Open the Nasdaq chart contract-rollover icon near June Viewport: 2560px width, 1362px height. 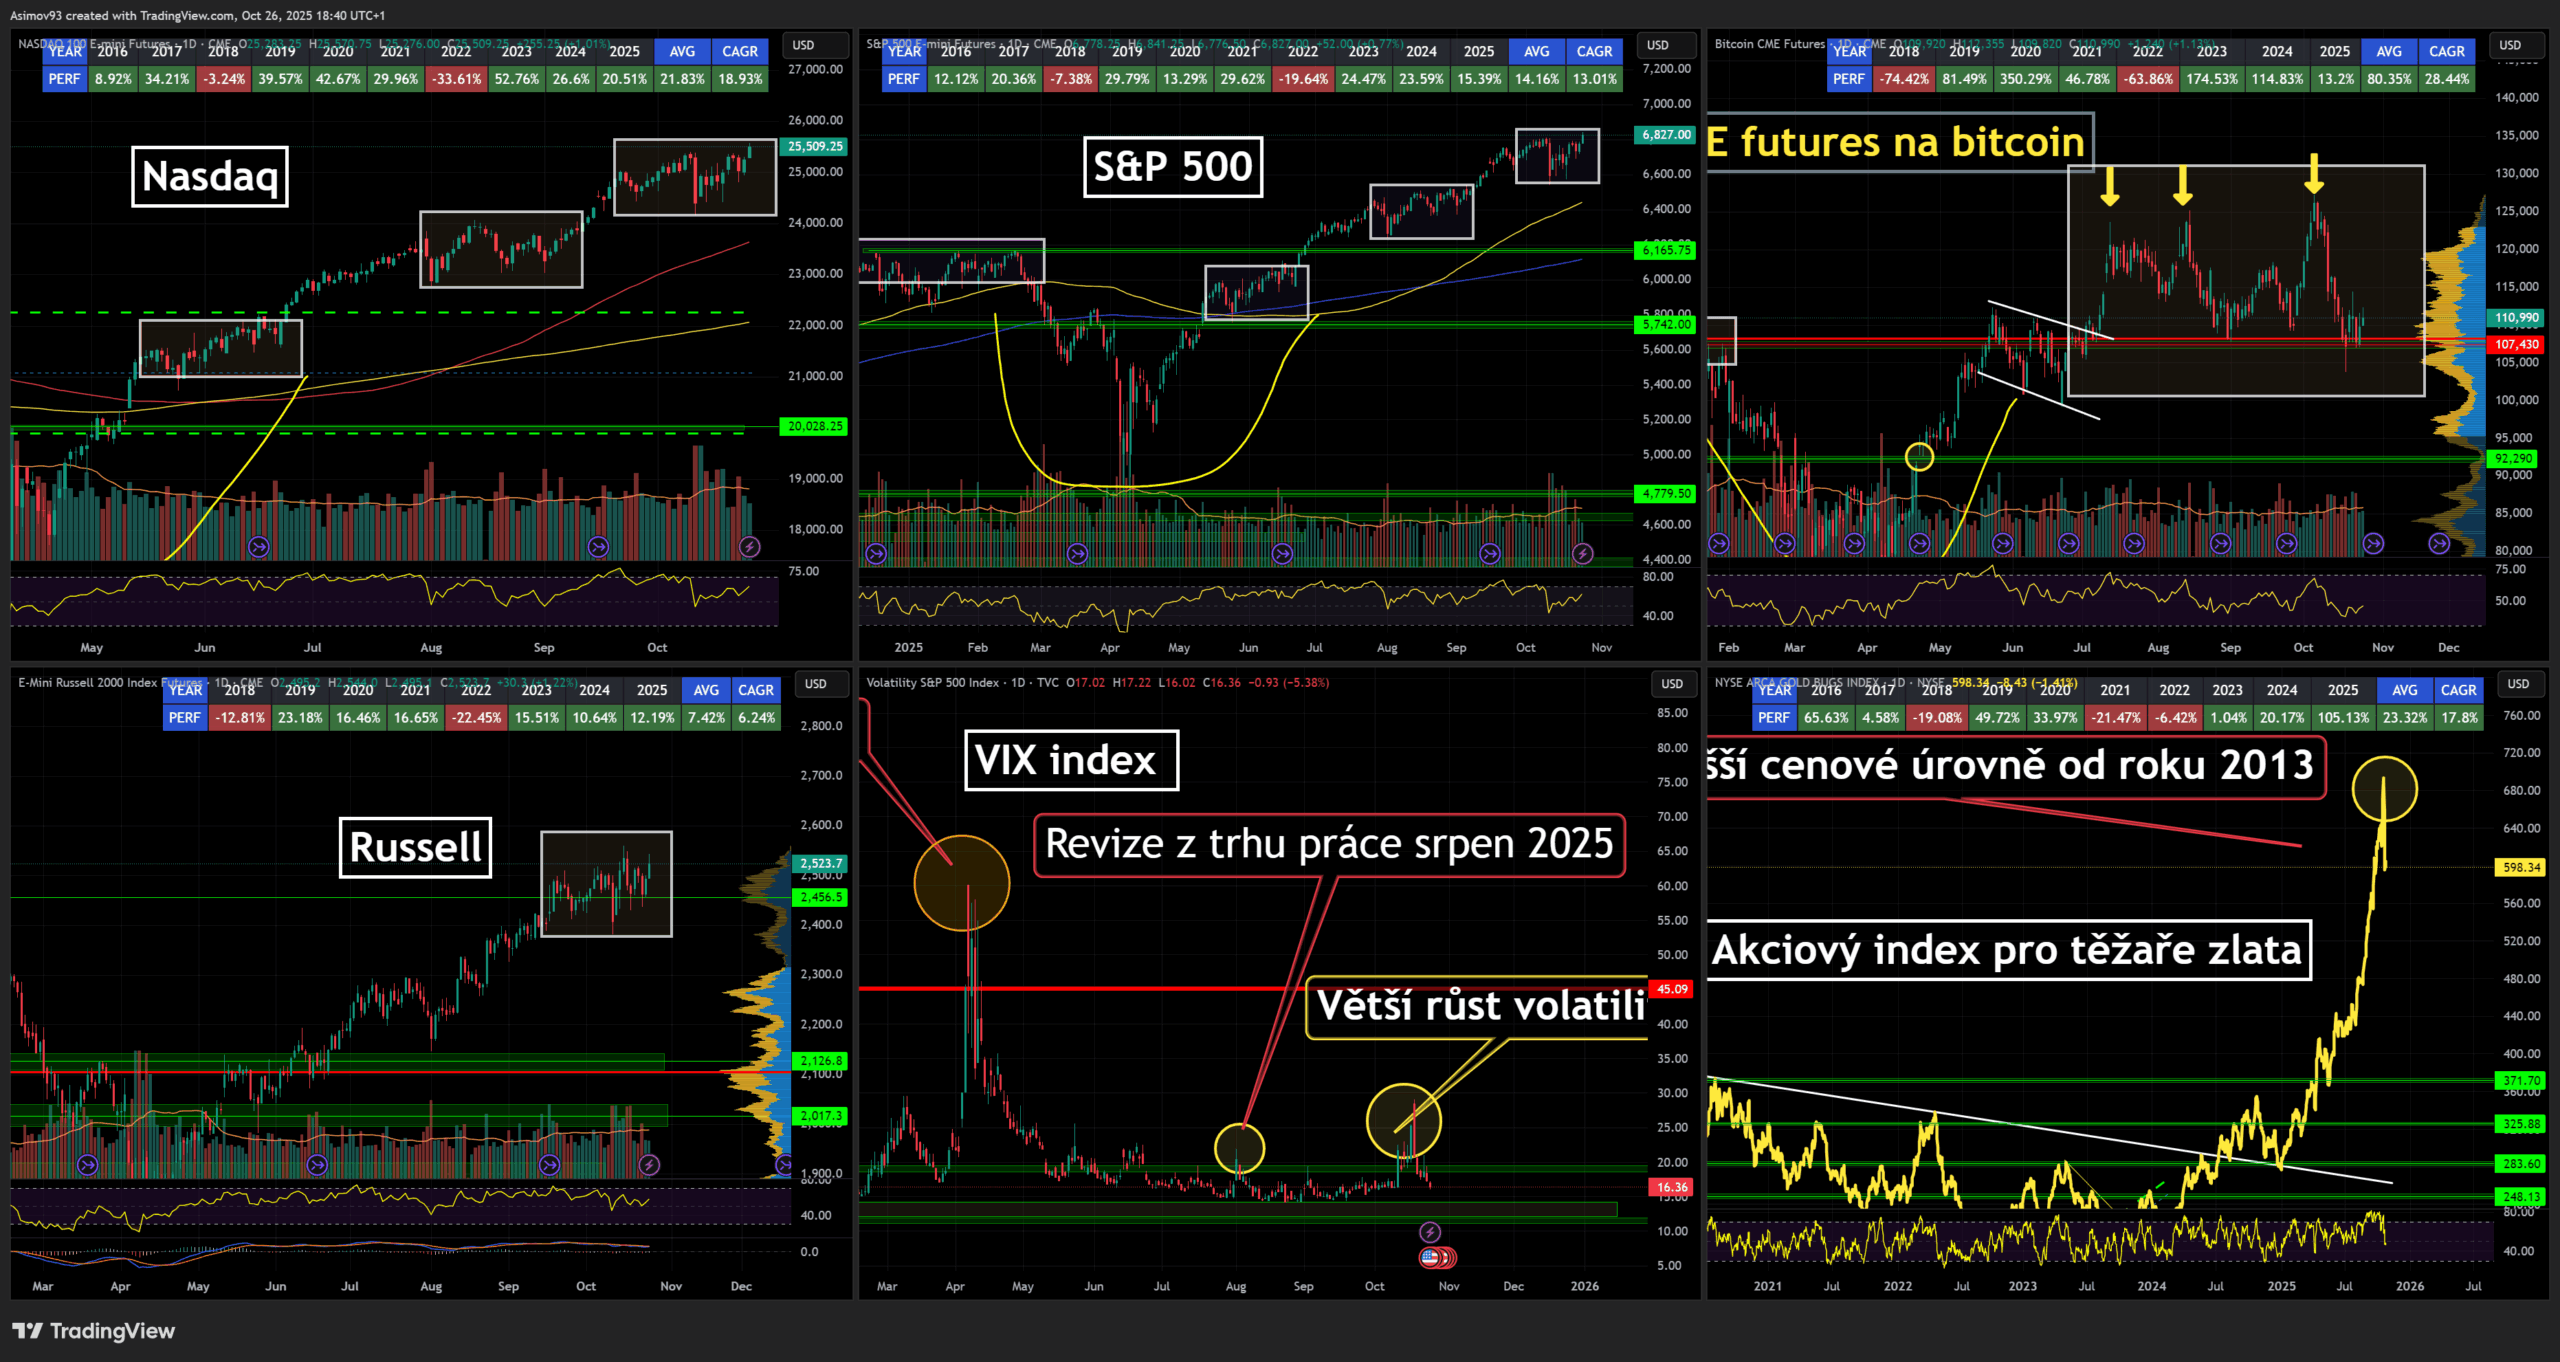click(x=259, y=546)
